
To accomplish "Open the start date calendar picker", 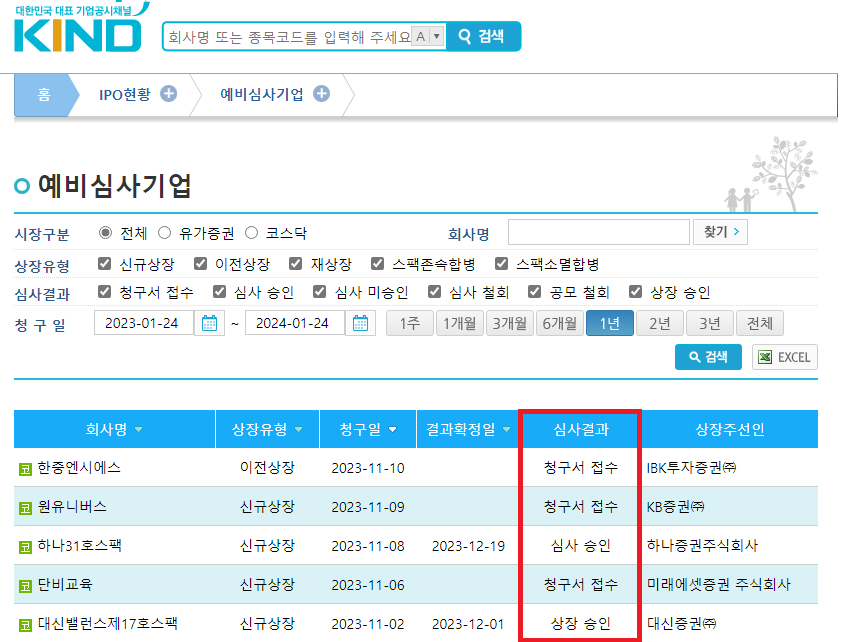I will pos(209,323).
